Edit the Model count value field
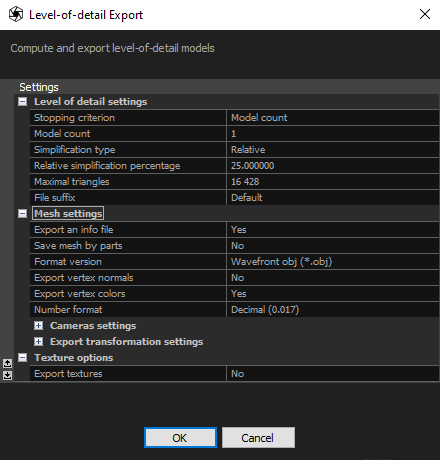 pos(333,134)
